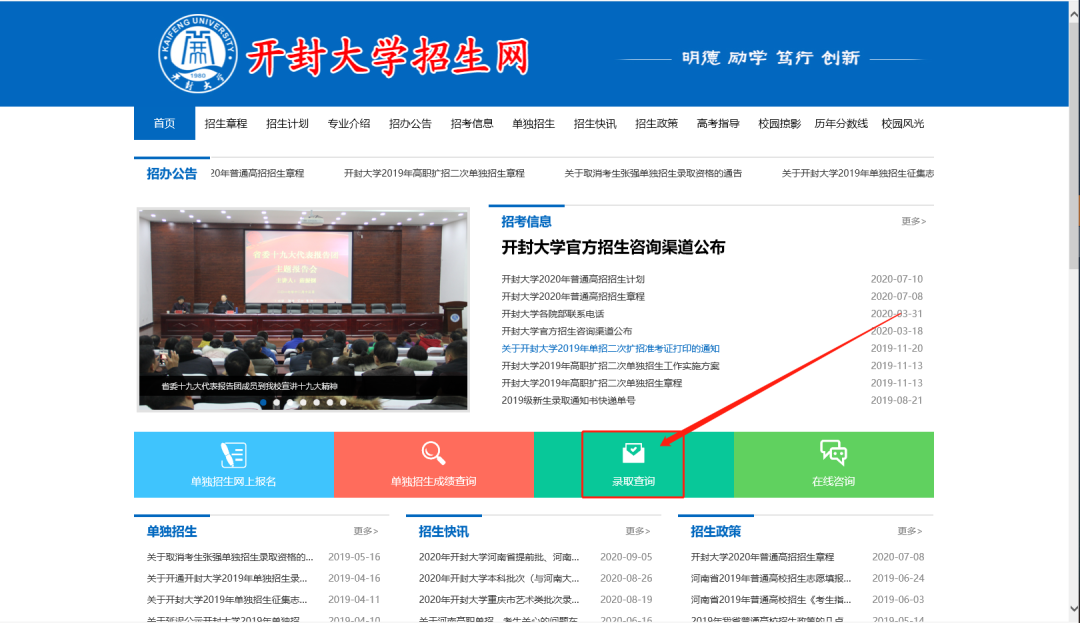Open 2019级新生录取通知书快递单号 link
The image size is (1080, 623).
point(568,400)
